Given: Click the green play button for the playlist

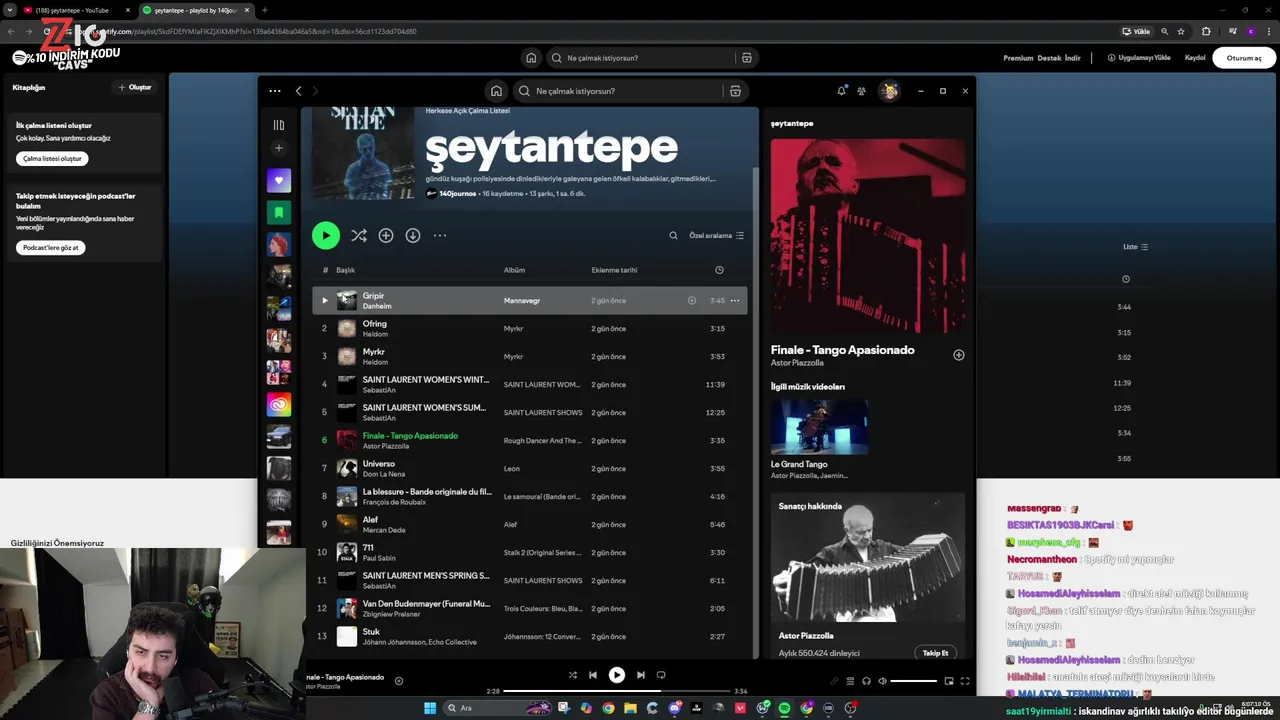Looking at the screenshot, I should [325, 235].
